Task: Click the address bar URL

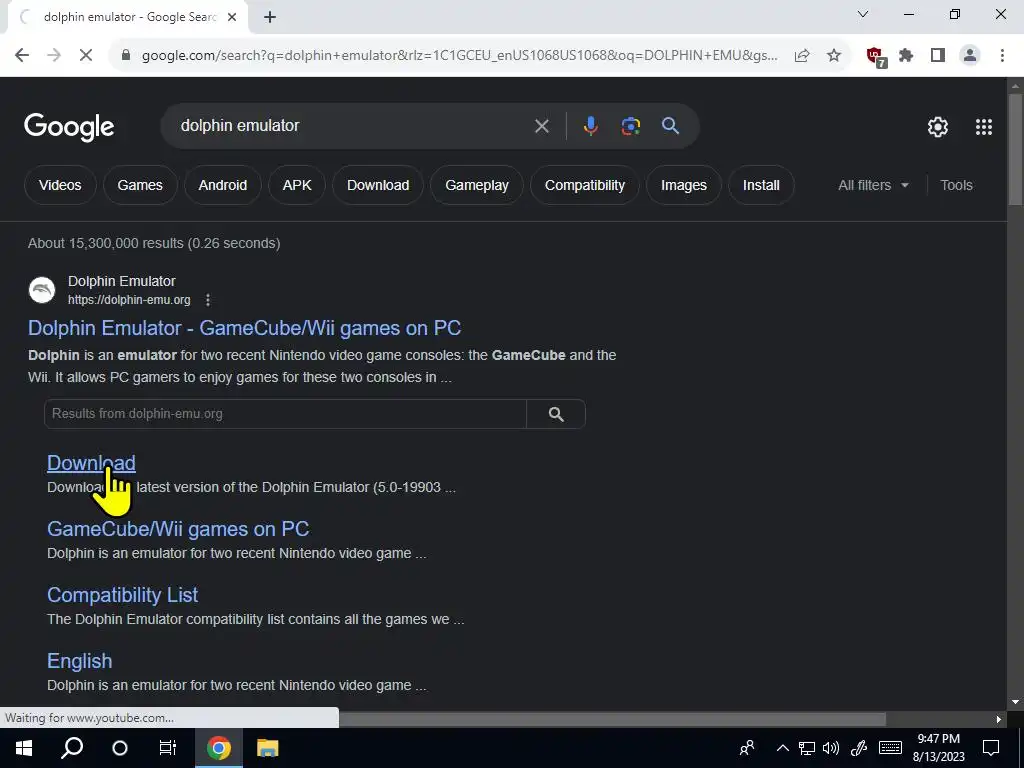Action: [x=459, y=56]
